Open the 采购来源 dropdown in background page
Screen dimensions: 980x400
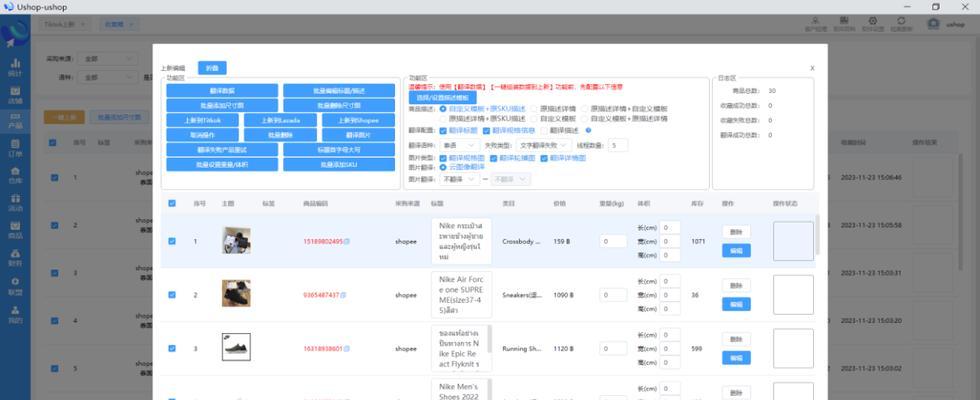point(109,59)
